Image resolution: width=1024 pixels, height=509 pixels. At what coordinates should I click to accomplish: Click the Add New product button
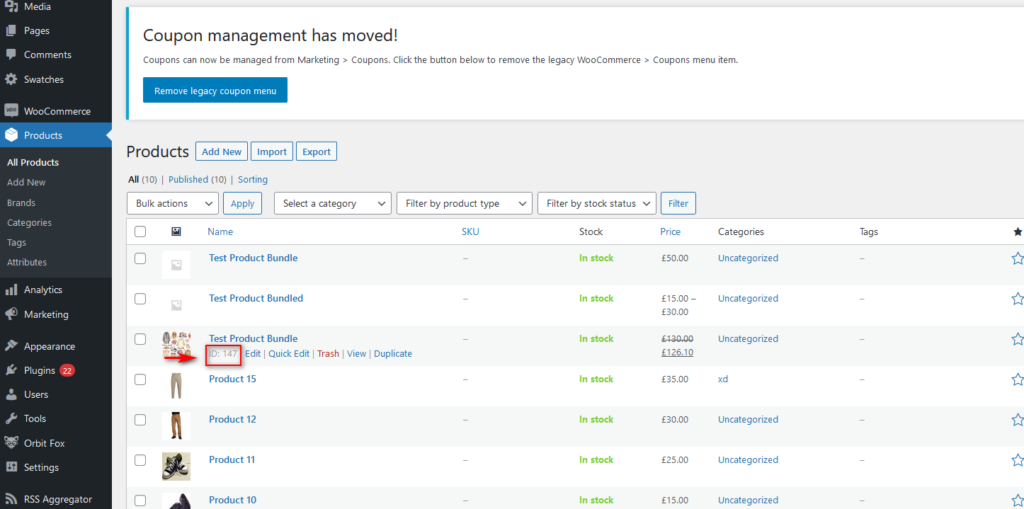(x=221, y=152)
